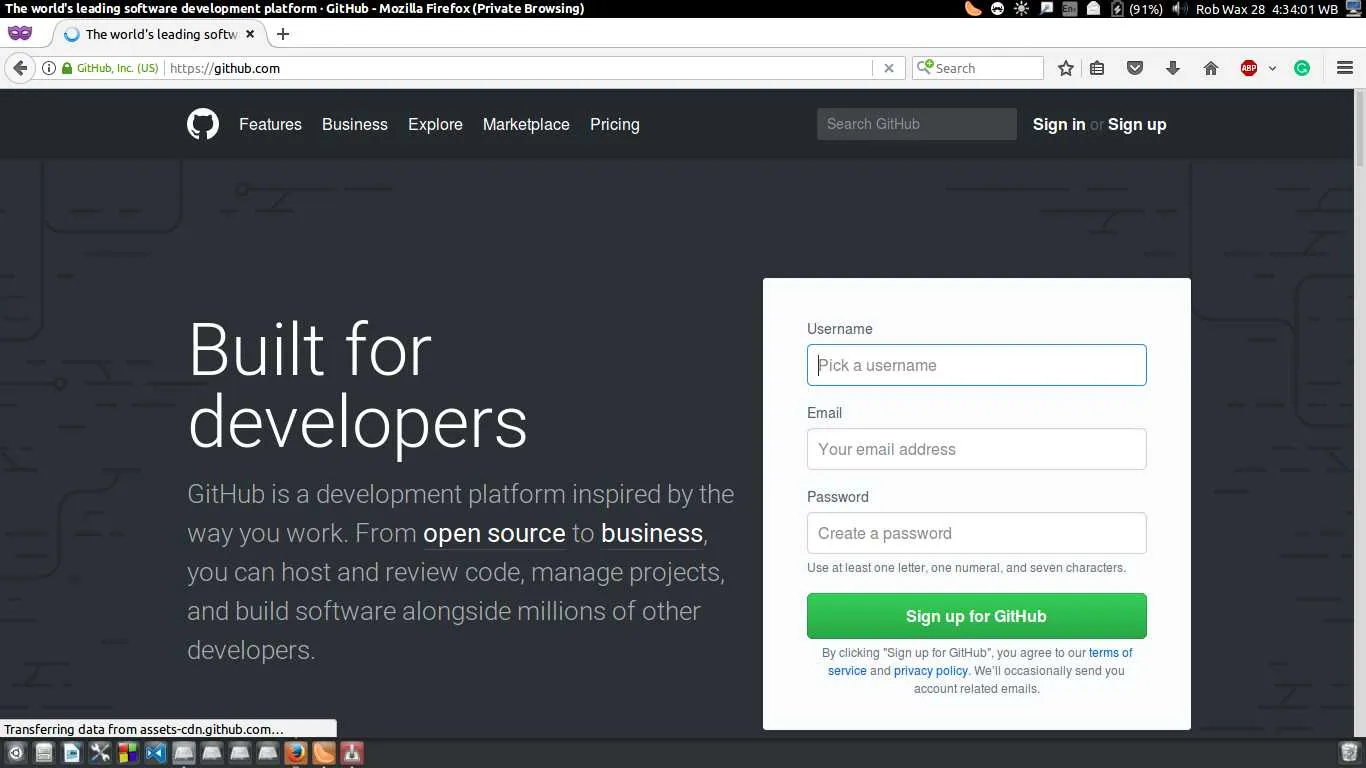This screenshot has width=1366, height=768.
Task: Launch Visual Studio from the taskbar
Action: click(155, 752)
